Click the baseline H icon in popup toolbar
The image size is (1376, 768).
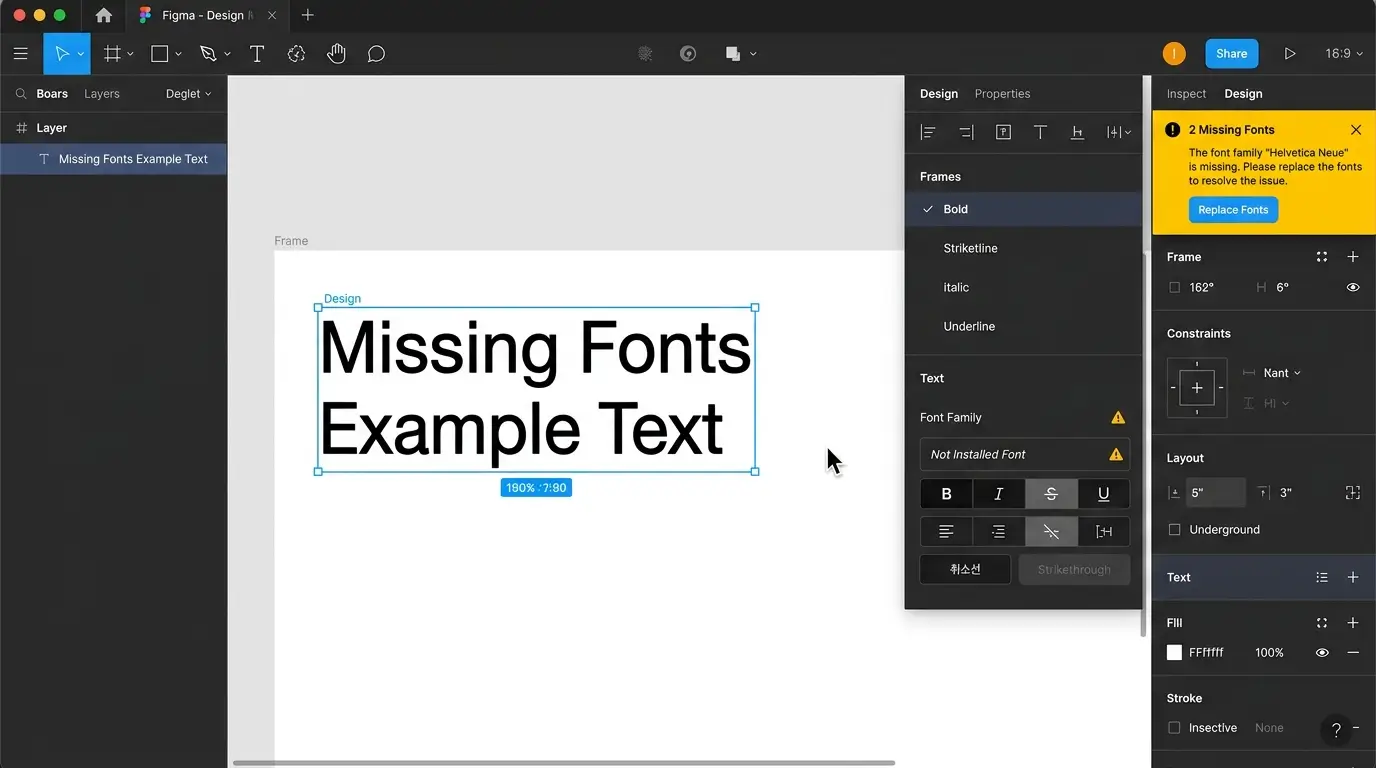1077,132
